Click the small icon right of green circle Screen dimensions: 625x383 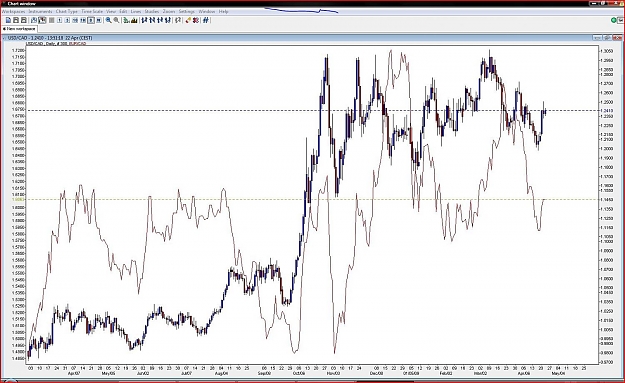coord(620,20)
